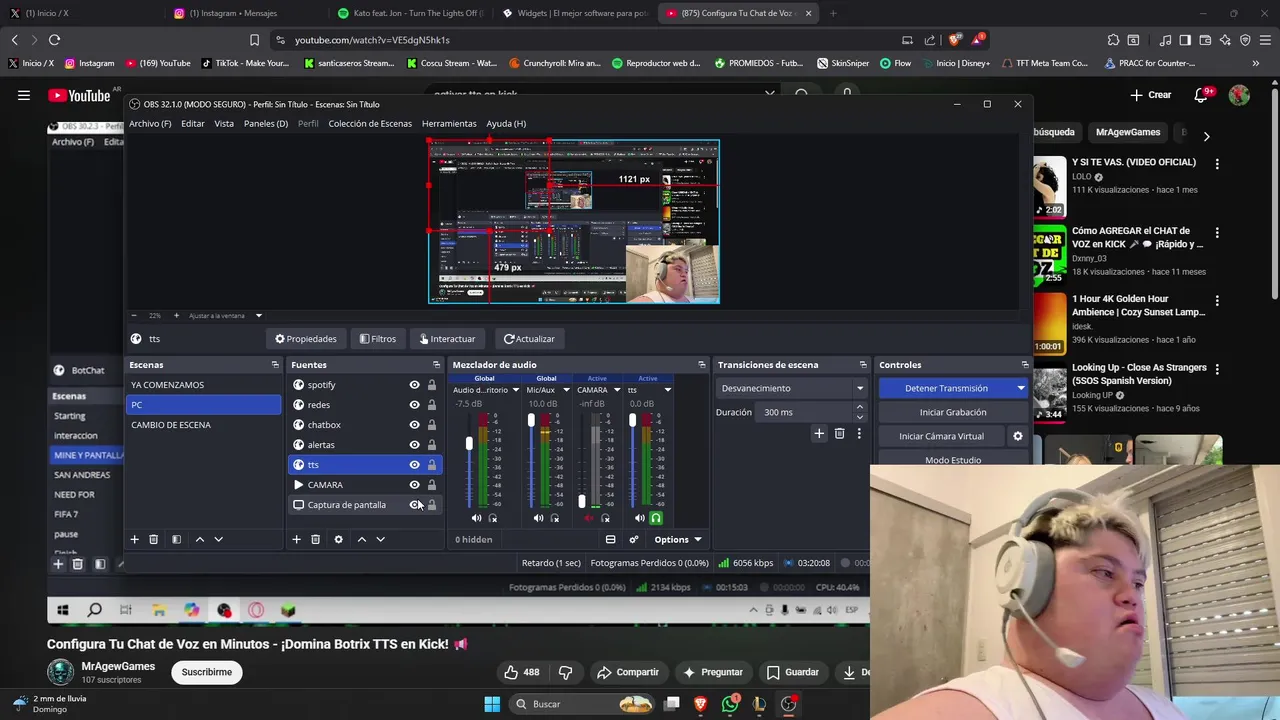The height and width of the screenshot is (720, 1280).
Task: Hide the tts source eye icon
Action: coord(414,465)
